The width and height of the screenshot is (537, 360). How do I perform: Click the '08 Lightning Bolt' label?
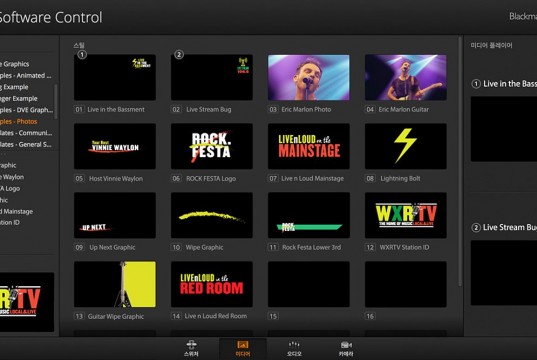pyautogui.click(x=393, y=178)
